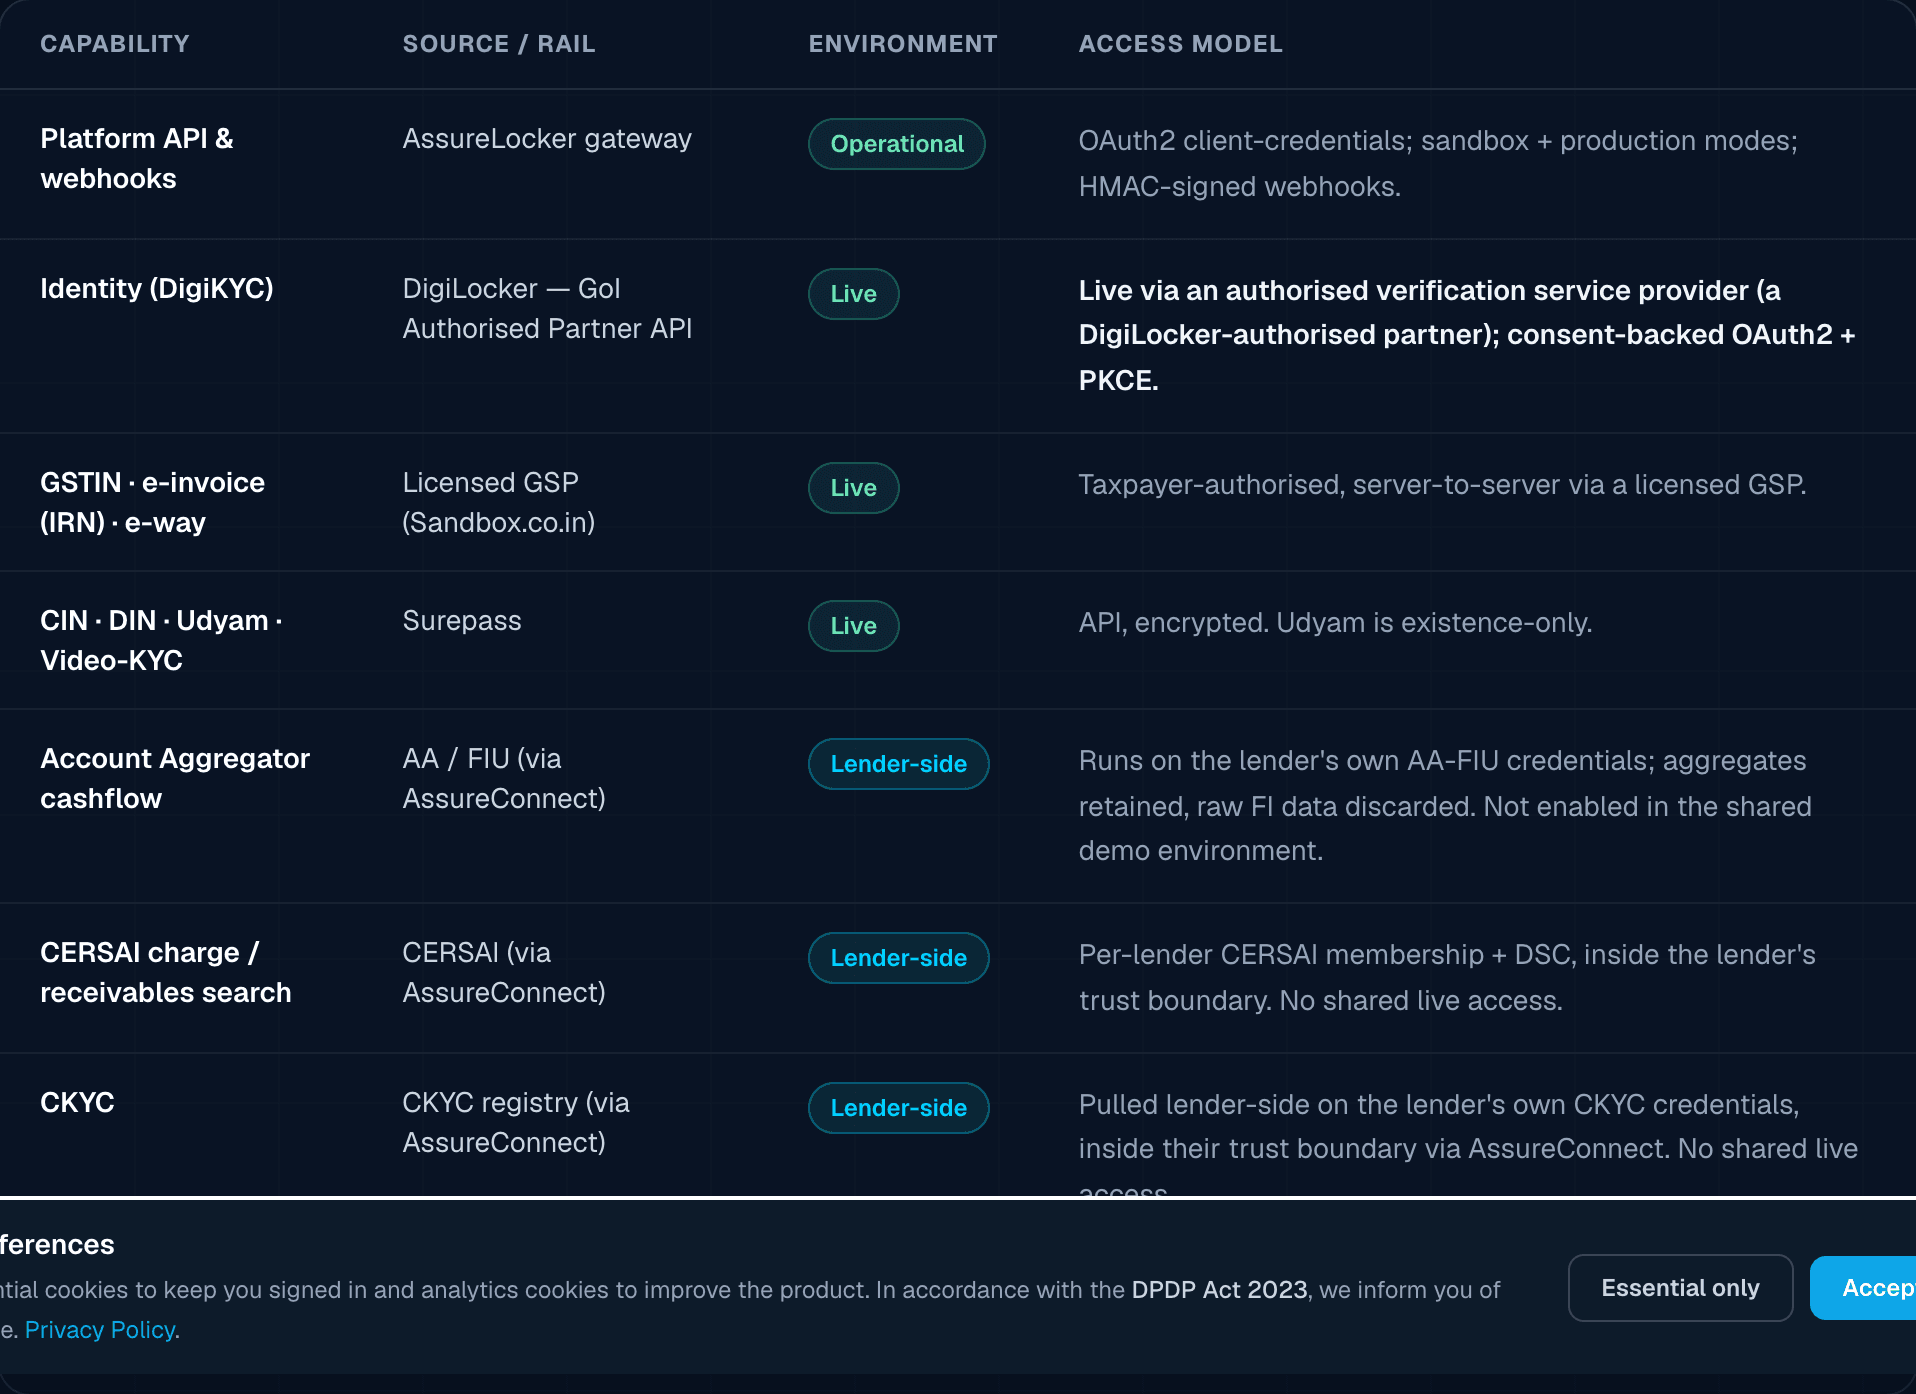Screen dimensions: 1916x1394
Task: Click the bold DigiLocker-authorised partner description
Action: (1467, 335)
